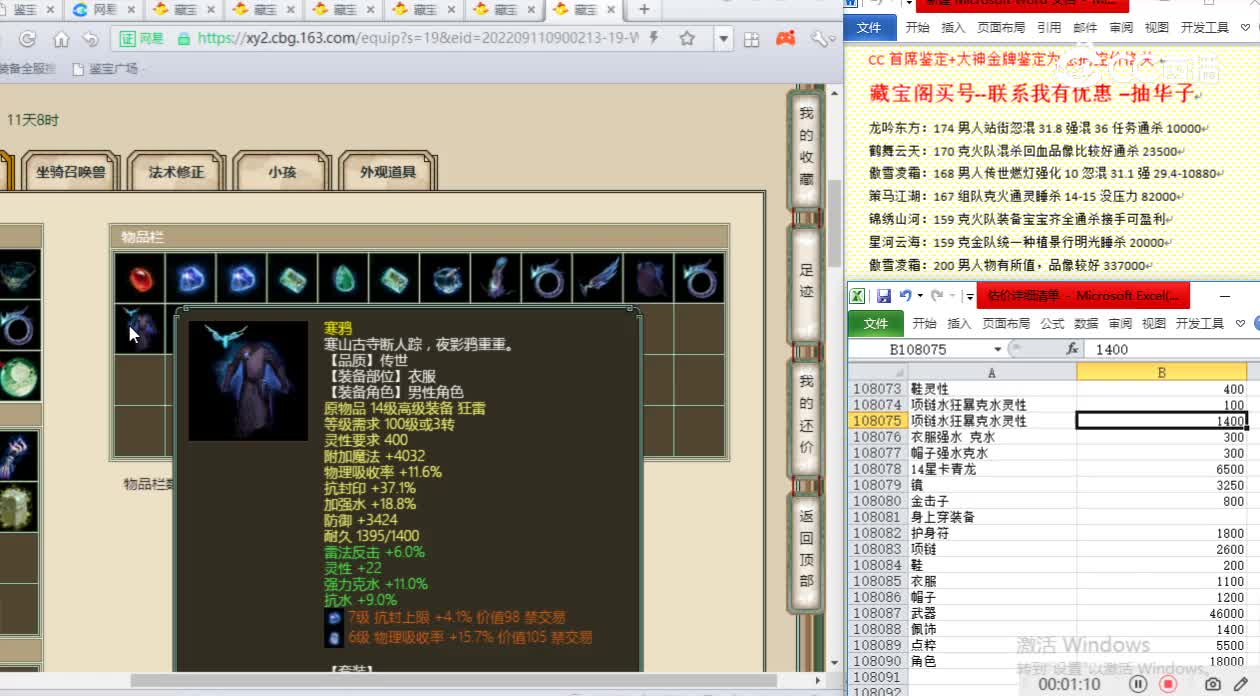
Task: Click the cell with text 点粹
Action: (x=992, y=645)
